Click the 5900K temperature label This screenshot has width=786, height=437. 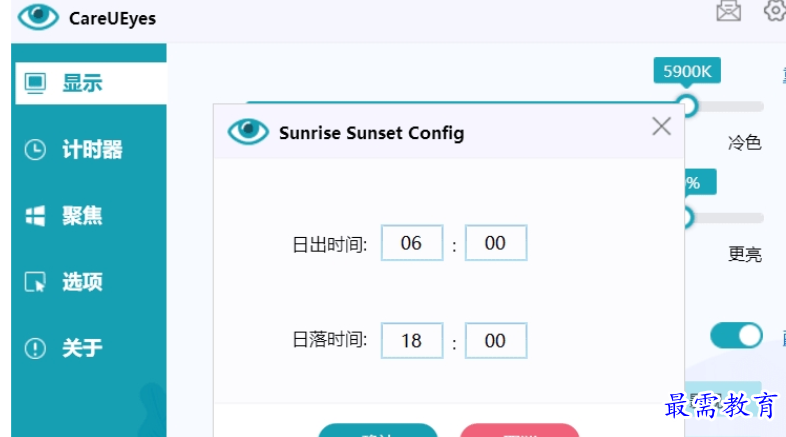tap(687, 72)
